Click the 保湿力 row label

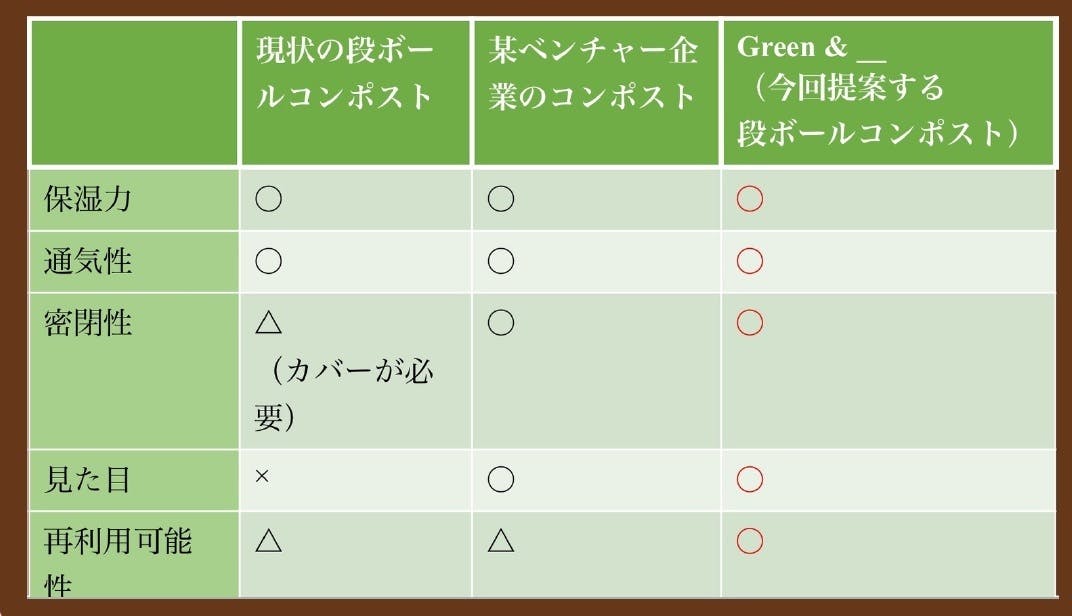(x=88, y=199)
